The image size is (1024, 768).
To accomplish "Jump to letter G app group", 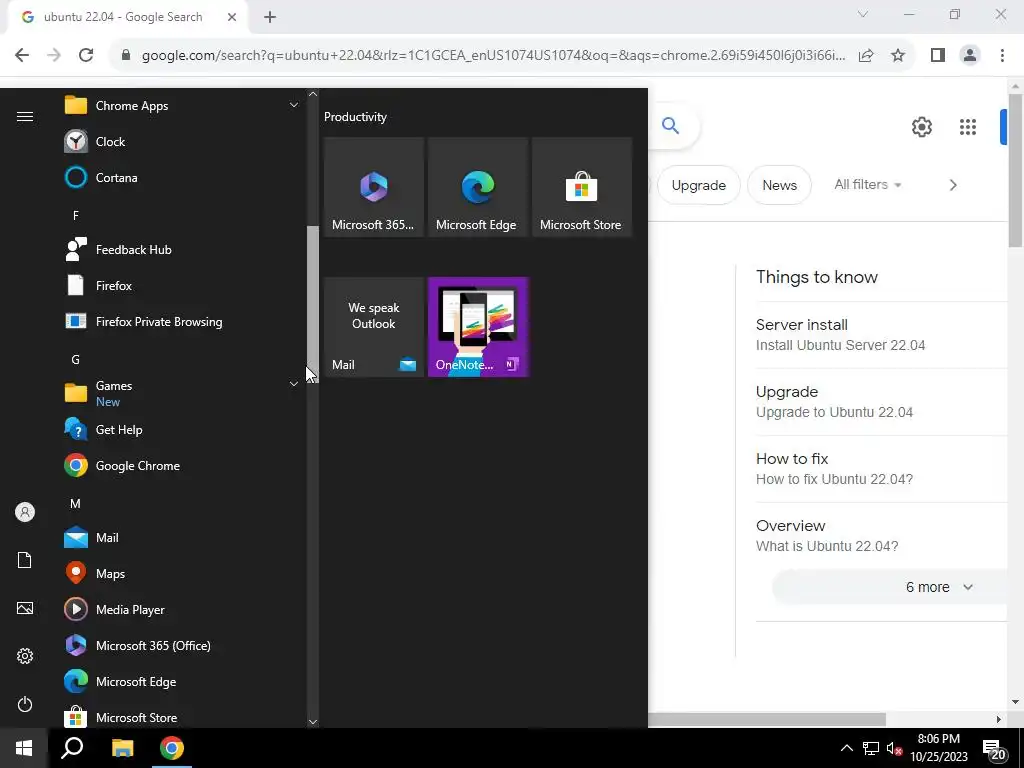I will (76, 360).
